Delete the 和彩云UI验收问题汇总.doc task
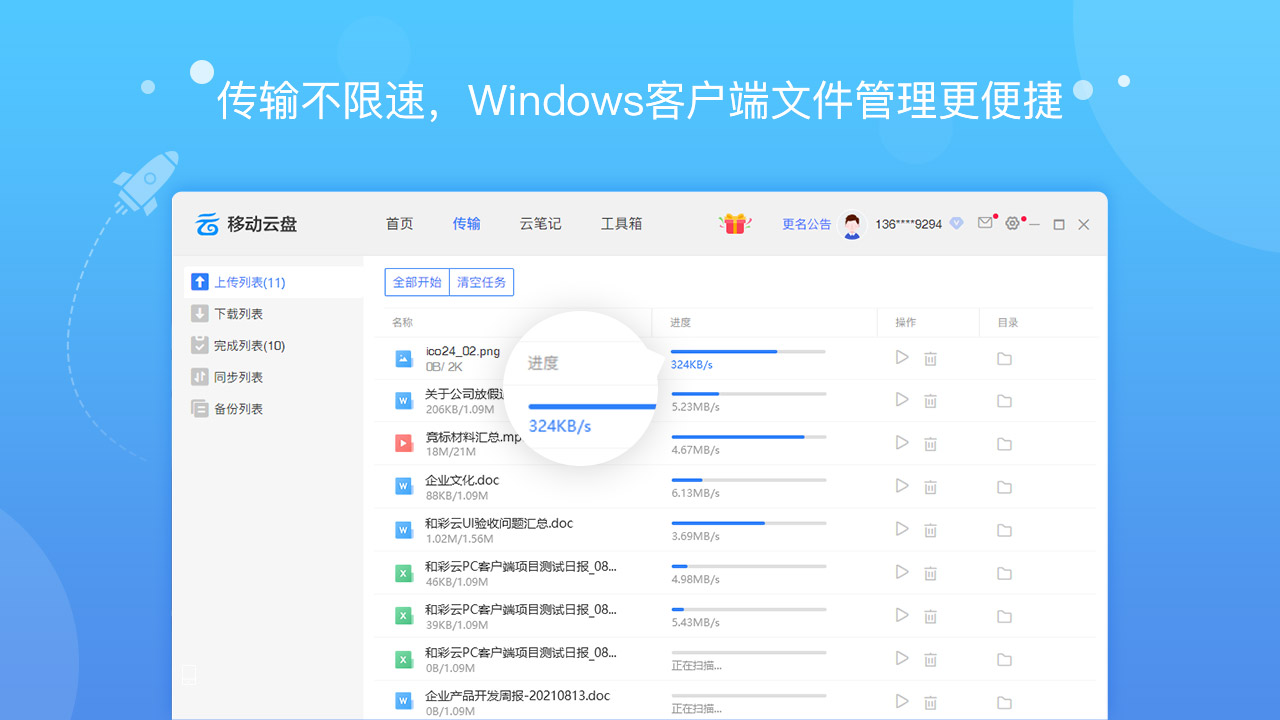 (930, 530)
